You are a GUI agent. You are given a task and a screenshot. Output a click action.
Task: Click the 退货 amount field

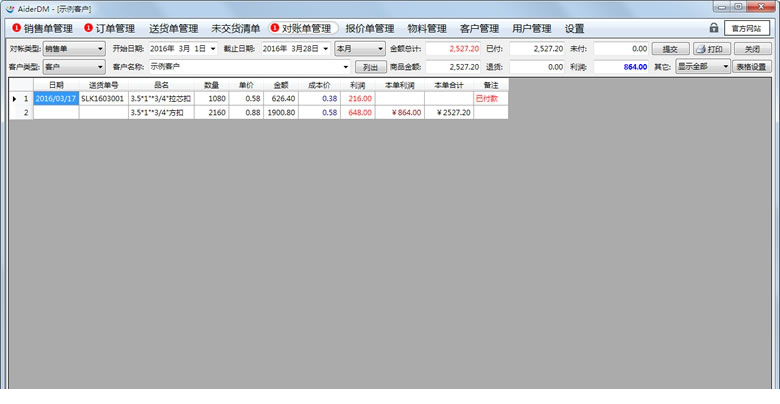537,67
